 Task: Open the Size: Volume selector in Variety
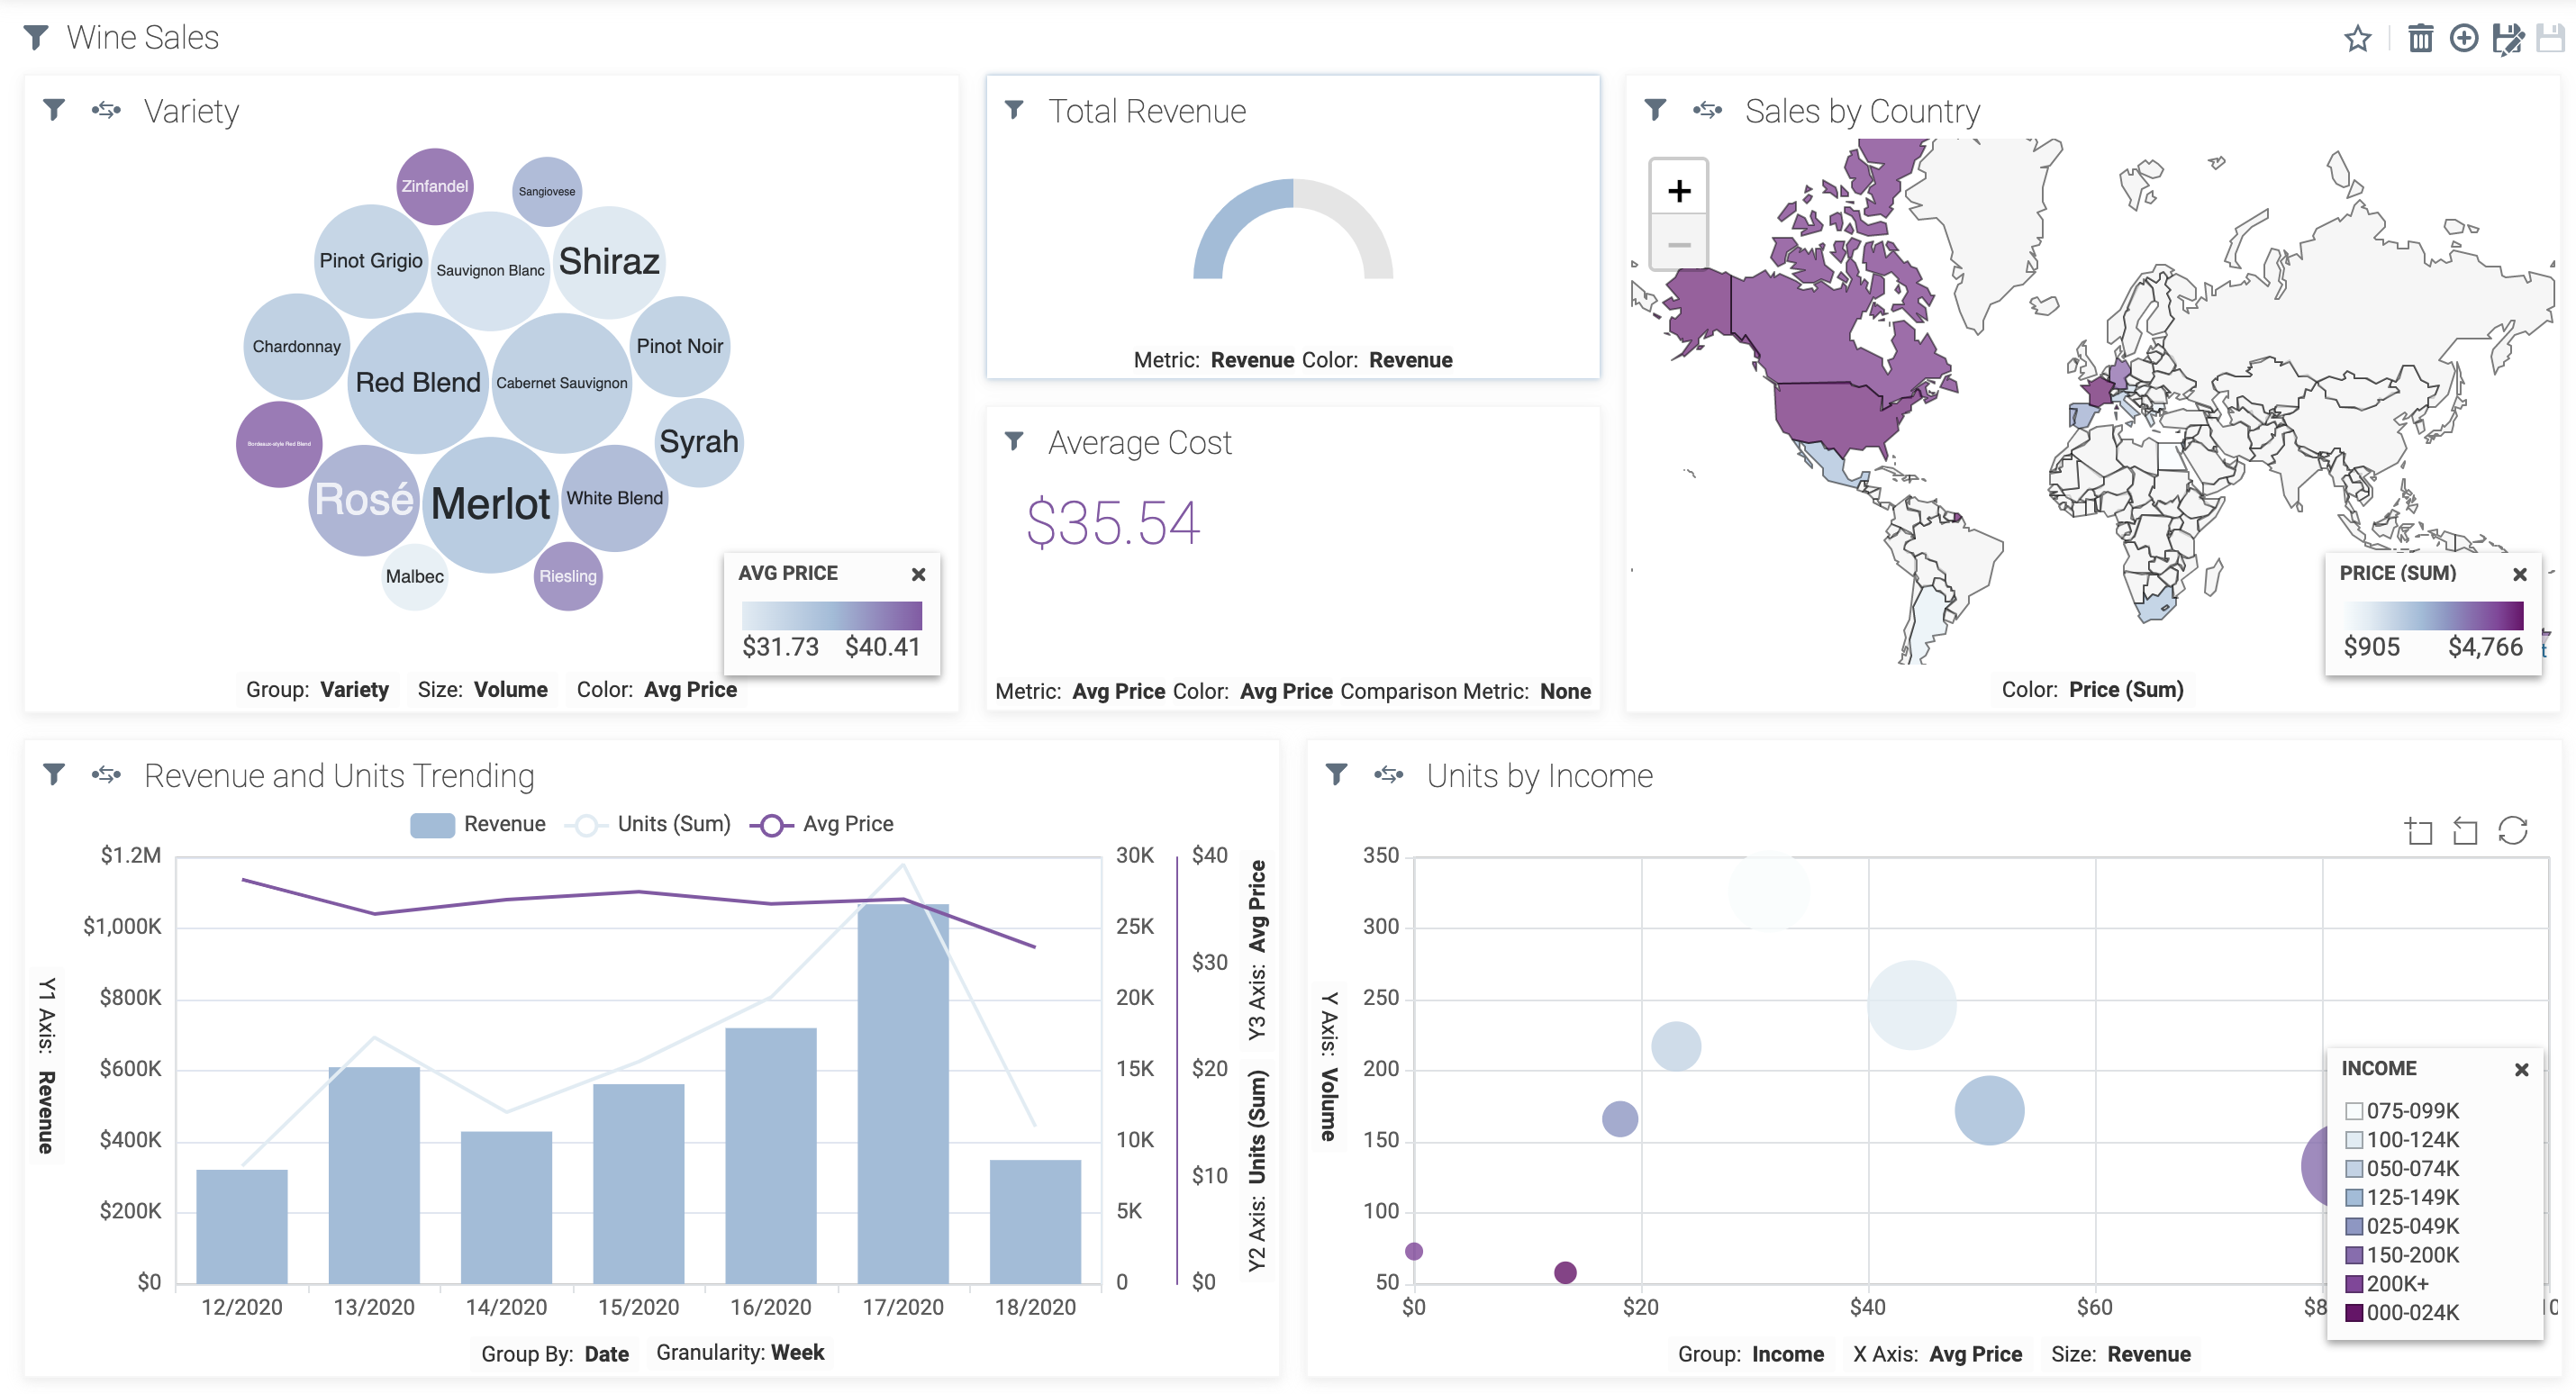(x=482, y=690)
